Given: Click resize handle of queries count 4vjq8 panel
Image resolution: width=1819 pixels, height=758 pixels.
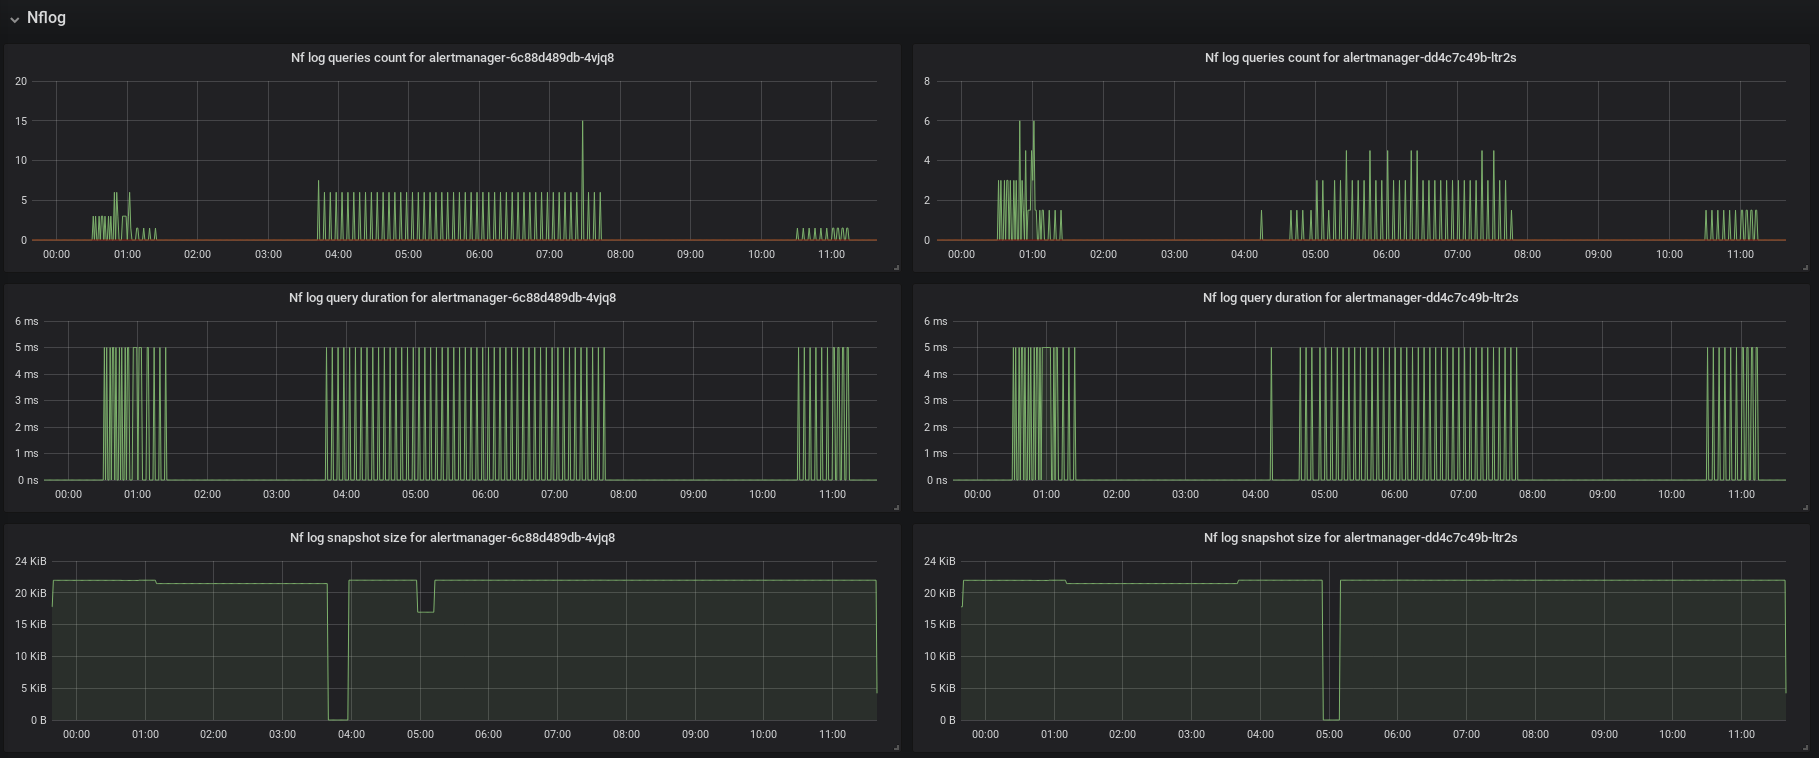Looking at the screenshot, I should click(896, 267).
